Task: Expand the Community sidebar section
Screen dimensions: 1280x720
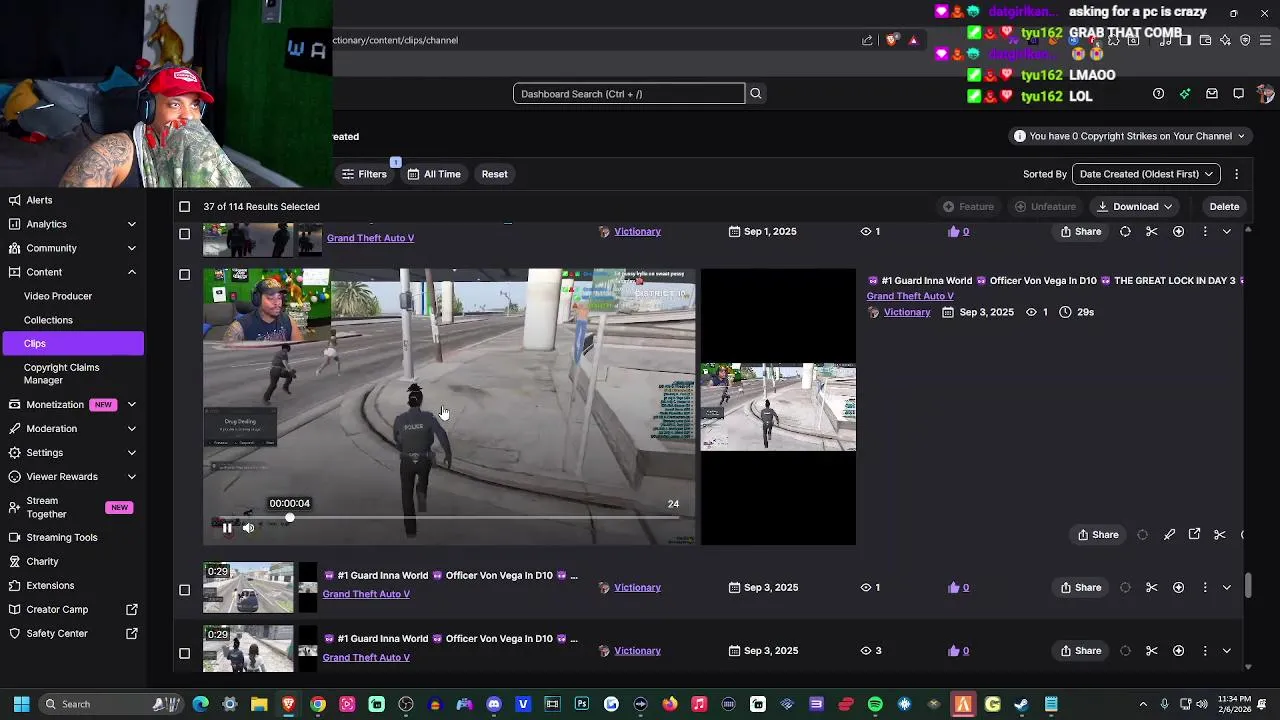Action: [x=132, y=248]
